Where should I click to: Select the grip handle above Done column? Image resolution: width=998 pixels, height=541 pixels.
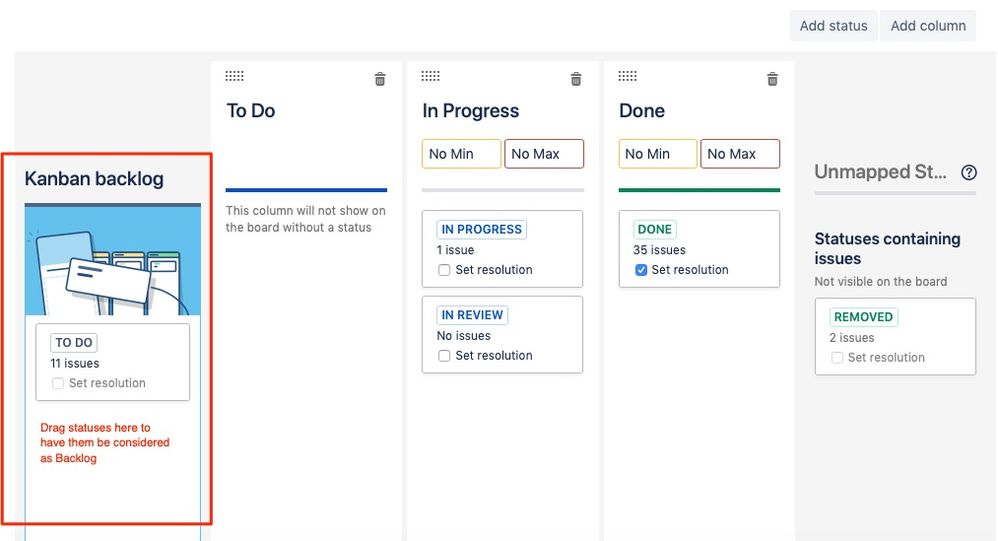(627, 76)
